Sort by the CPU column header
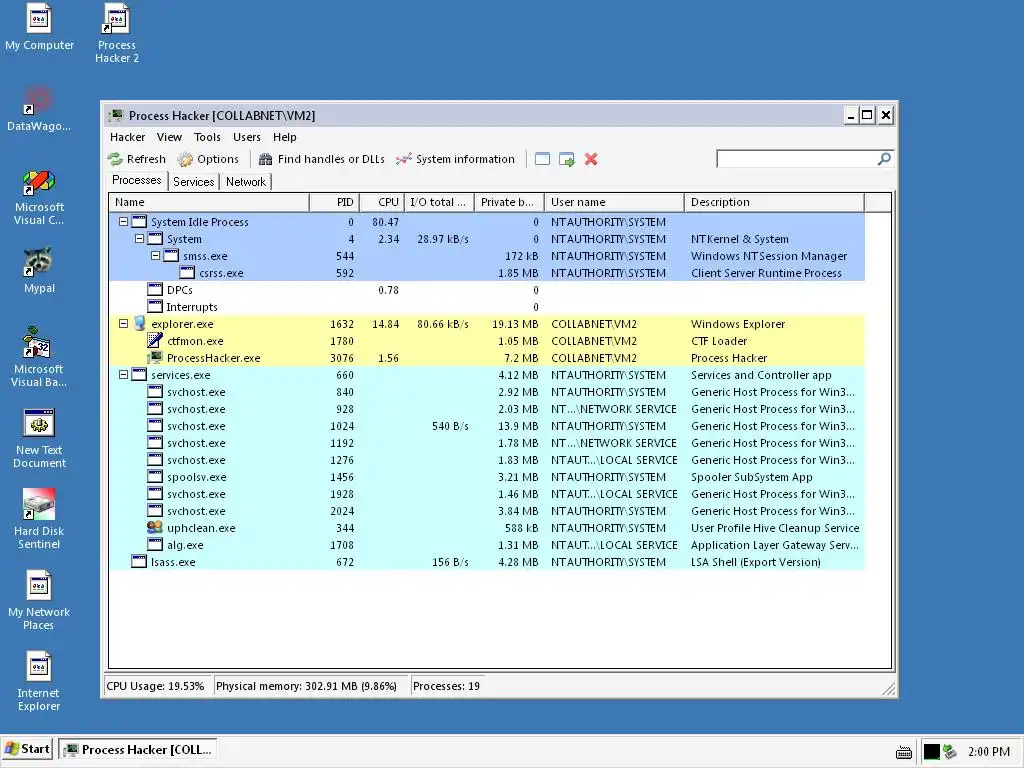 coord(382,202)
